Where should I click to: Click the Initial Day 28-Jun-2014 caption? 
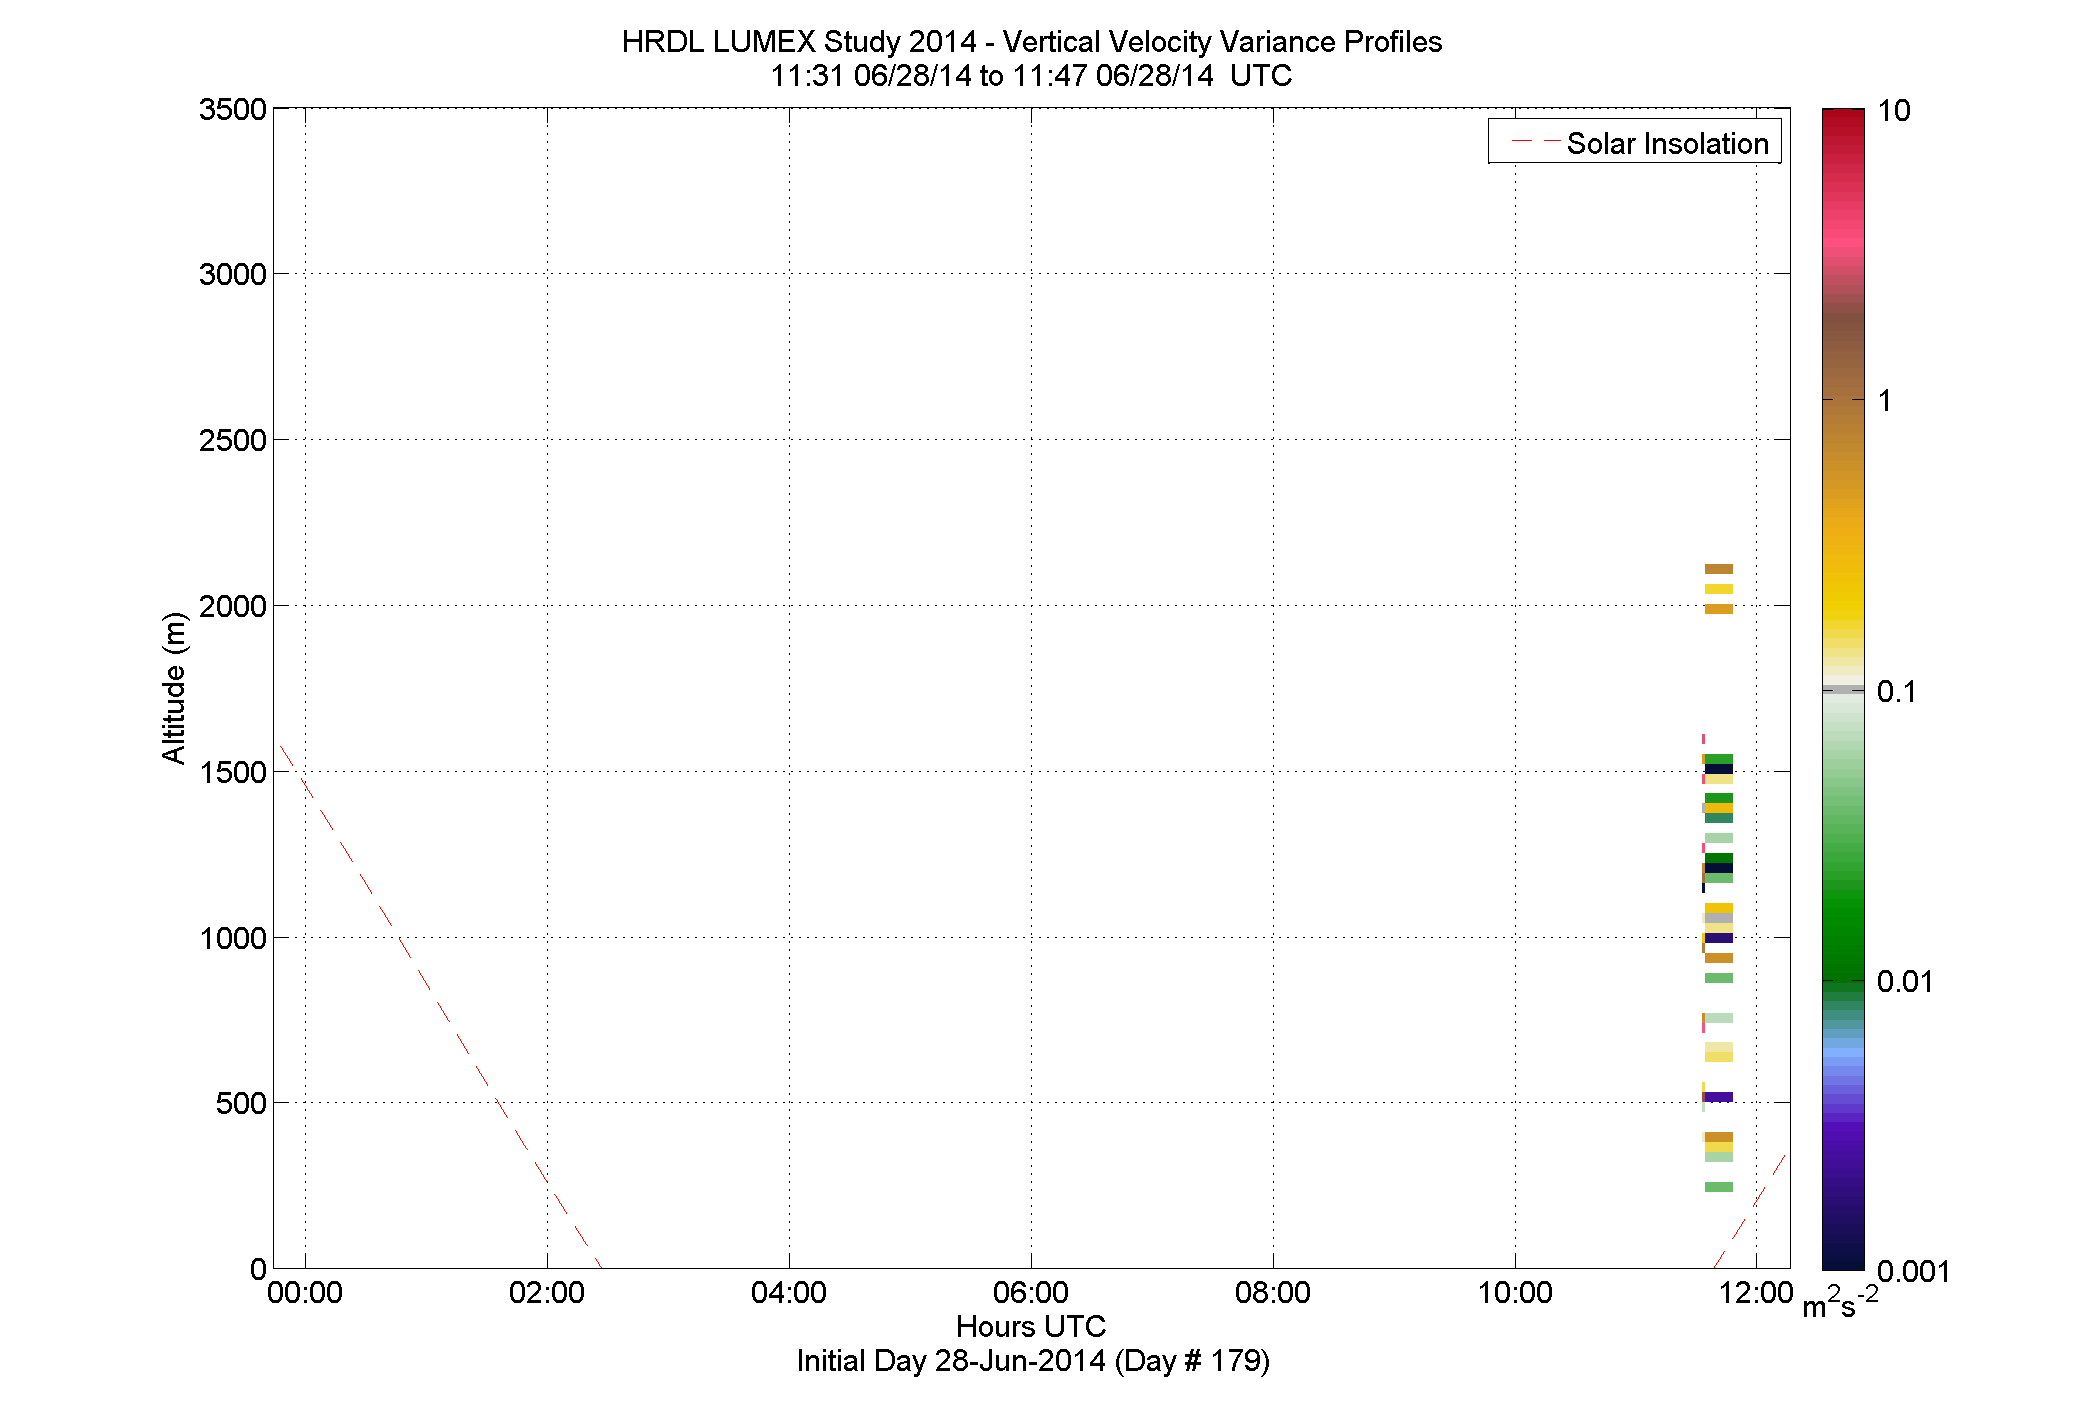(1033, 1361)
